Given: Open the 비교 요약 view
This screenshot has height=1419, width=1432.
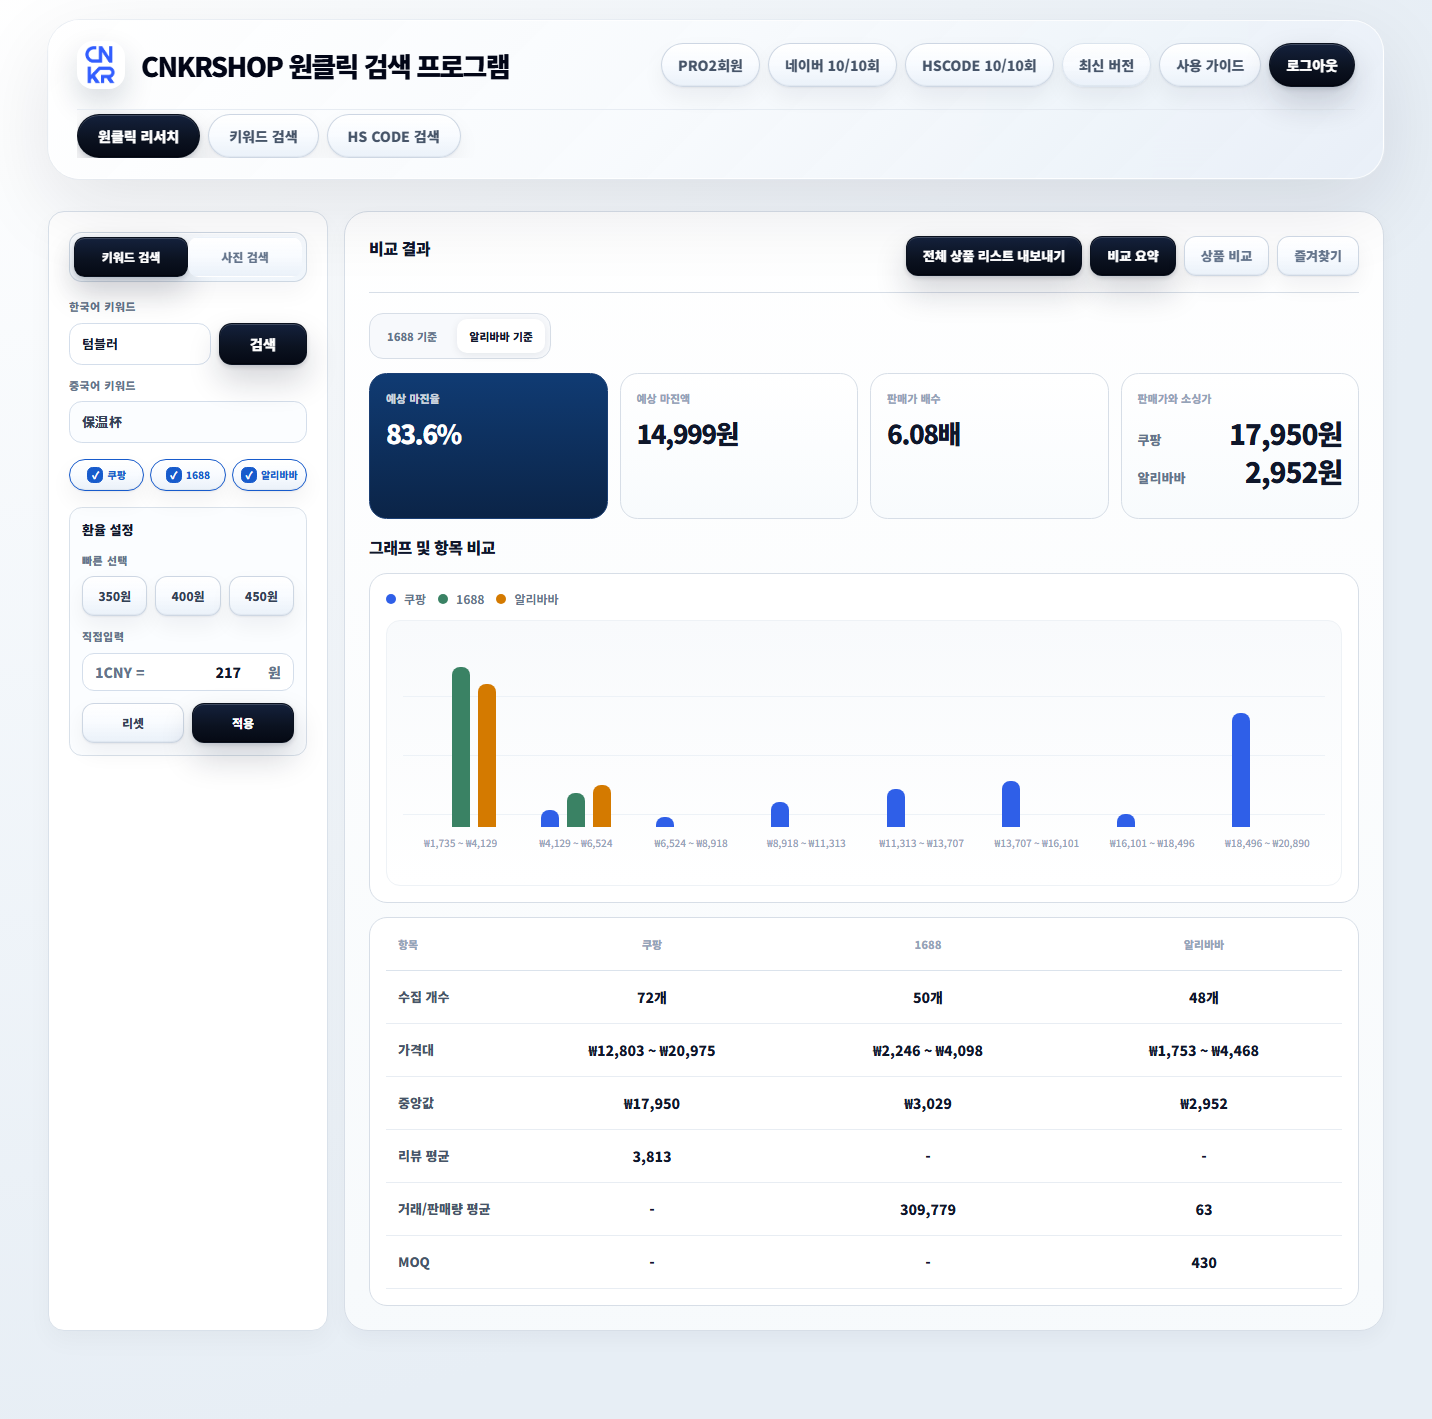Looking at the screenshot, I should [x=1133, y=256].
